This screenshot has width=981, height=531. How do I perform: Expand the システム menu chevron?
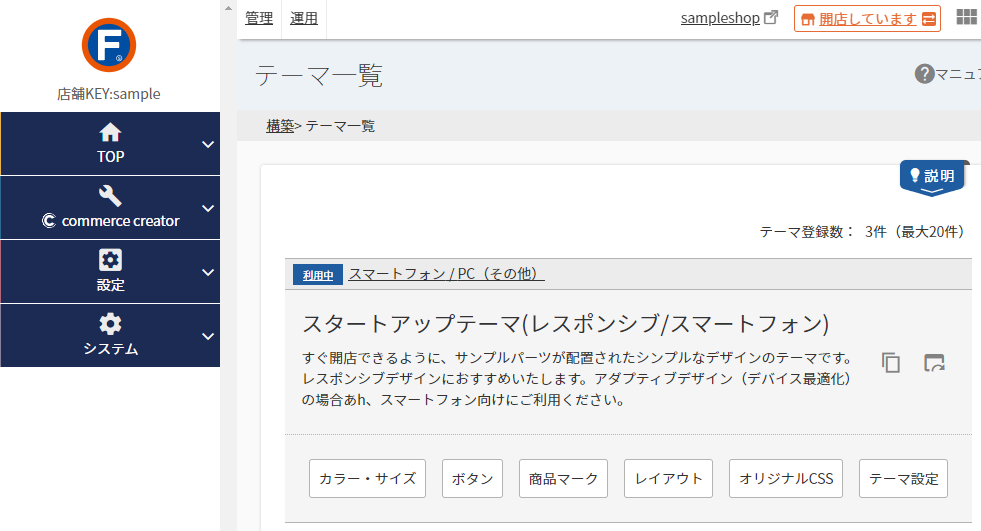[208, 336]
